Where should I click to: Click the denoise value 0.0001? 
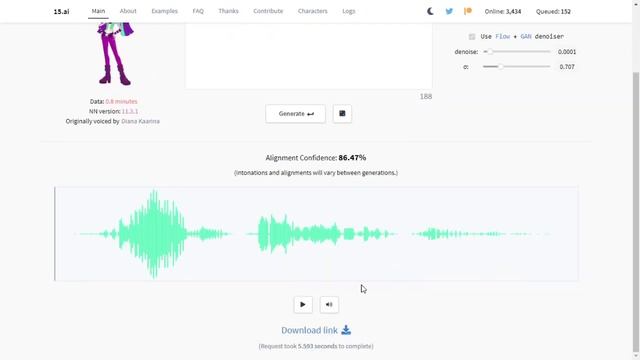pos(567,52)
